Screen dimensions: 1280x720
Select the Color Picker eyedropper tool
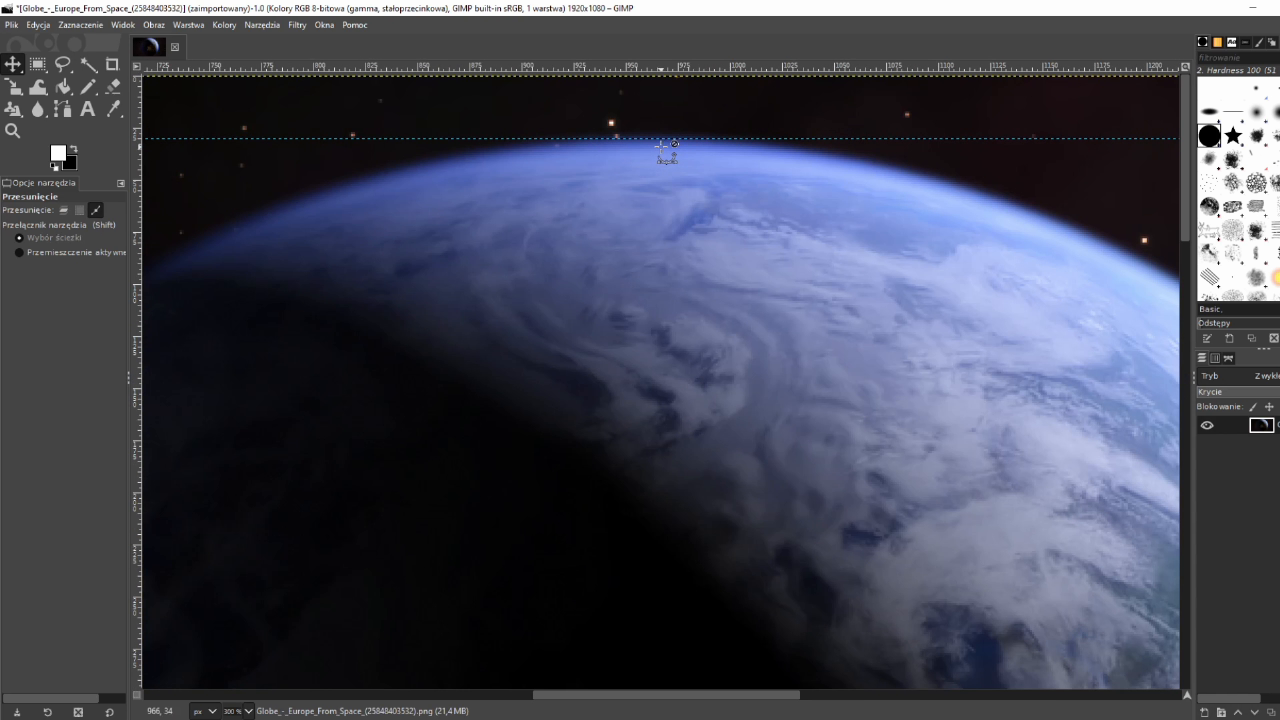tap(113, 109)
